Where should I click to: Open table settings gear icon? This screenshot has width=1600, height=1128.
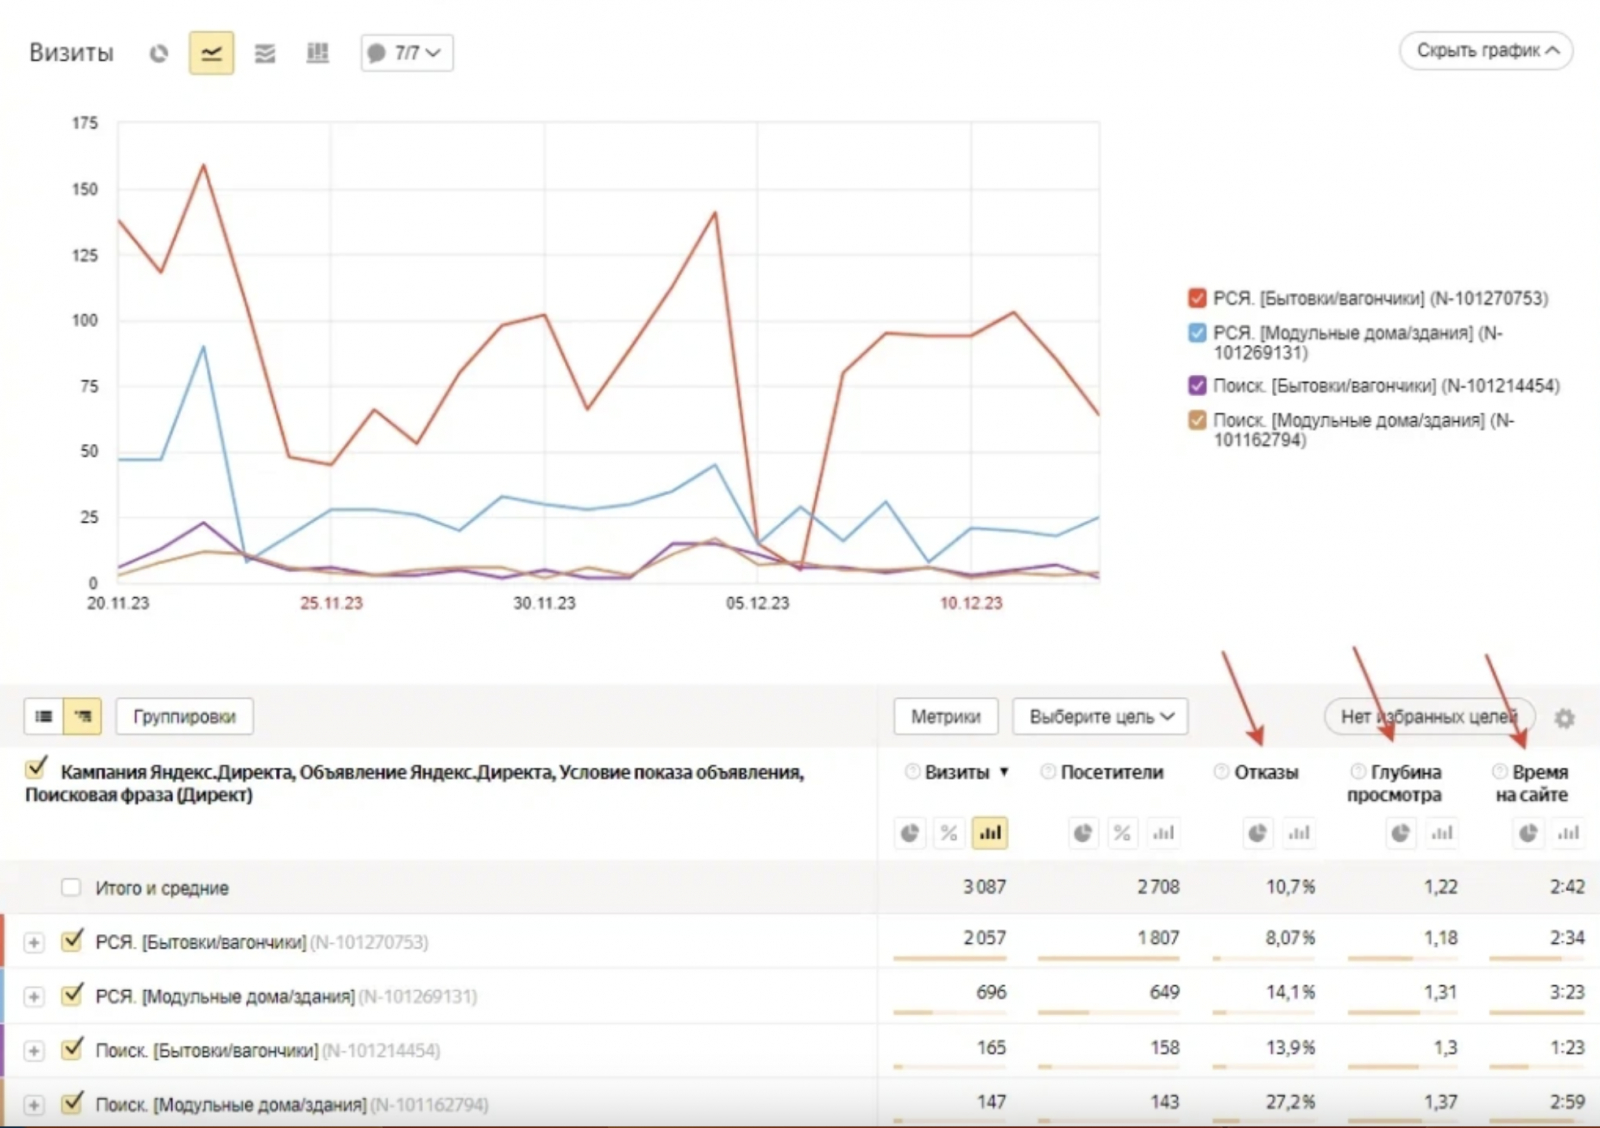[x=1564, y=718]
